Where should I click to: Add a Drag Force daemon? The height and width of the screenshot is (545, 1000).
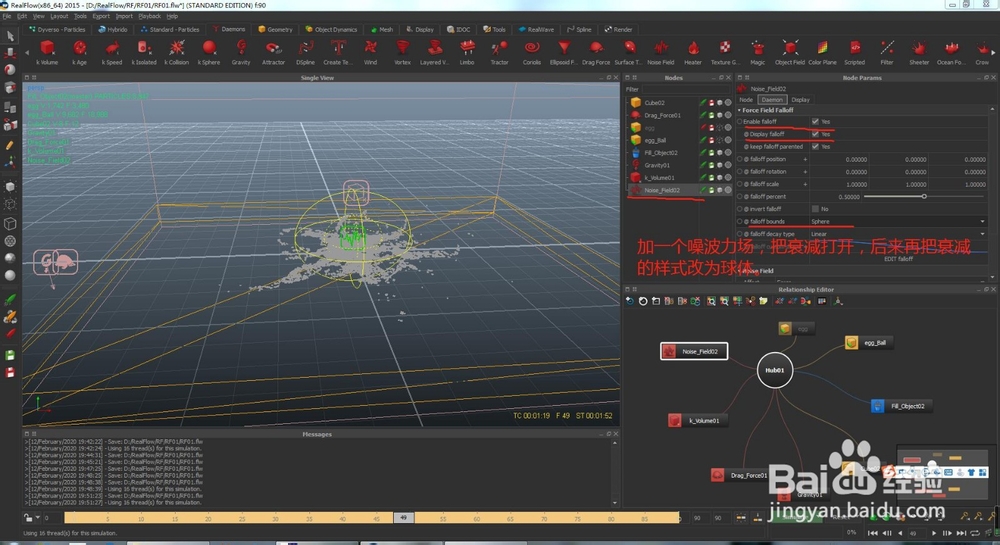click(596, 53)
